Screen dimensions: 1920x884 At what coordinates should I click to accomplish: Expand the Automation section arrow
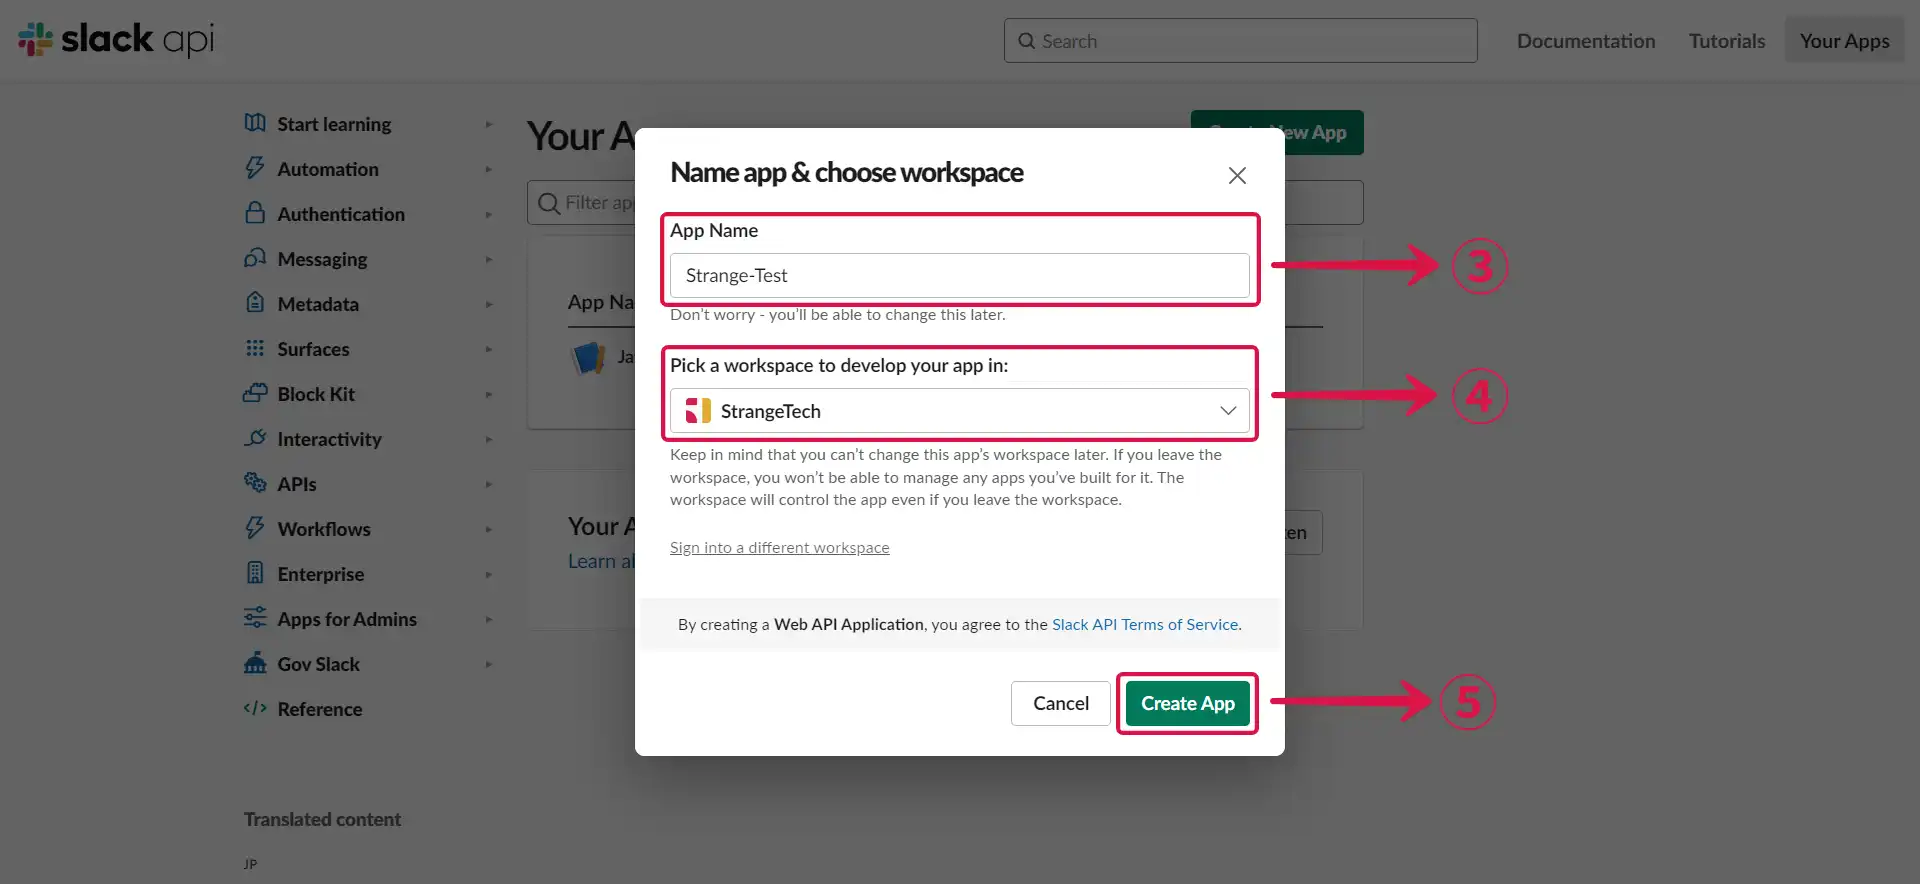click(489, 169)
